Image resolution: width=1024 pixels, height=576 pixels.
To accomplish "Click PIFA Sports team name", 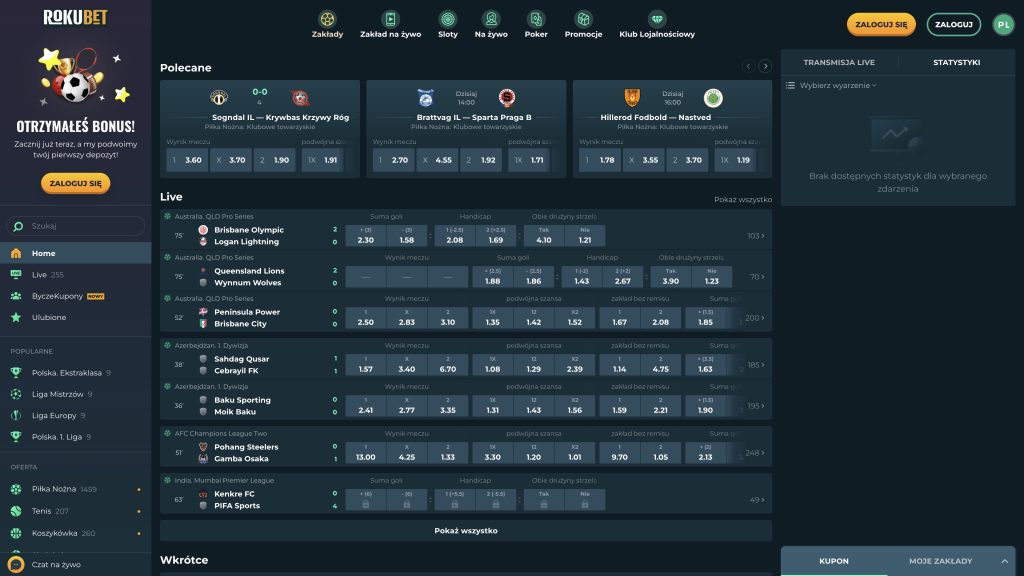I will (x=237, y=506).
